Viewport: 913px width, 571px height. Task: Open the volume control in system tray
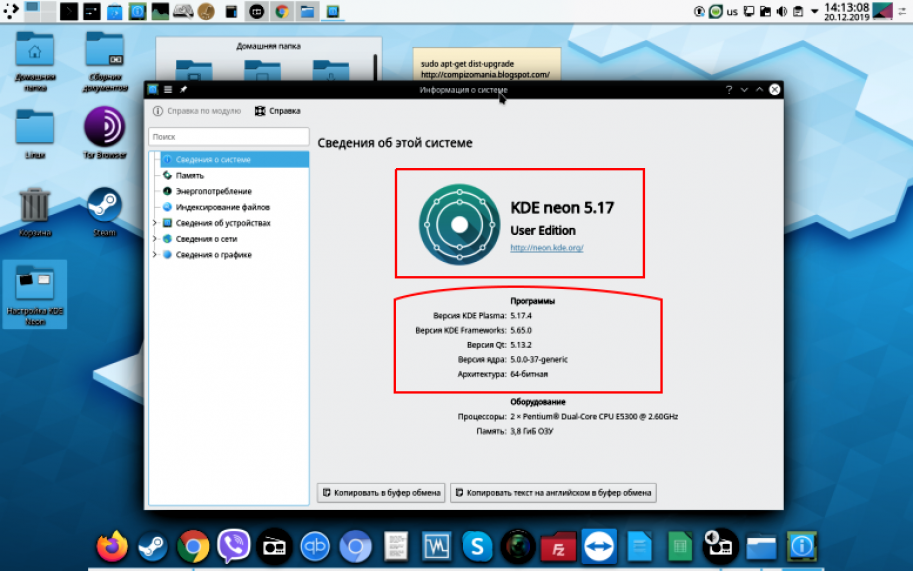coord(781,11)
